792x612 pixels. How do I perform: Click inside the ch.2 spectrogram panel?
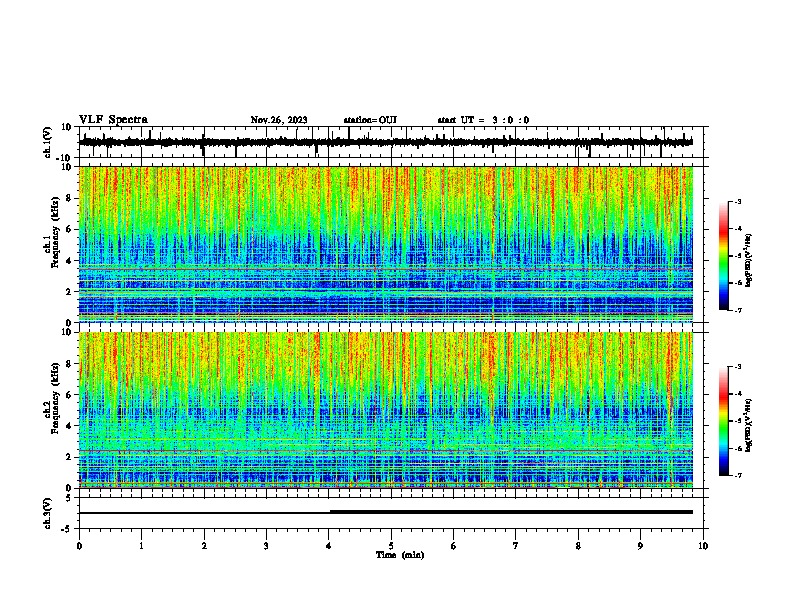click(386, 410)
